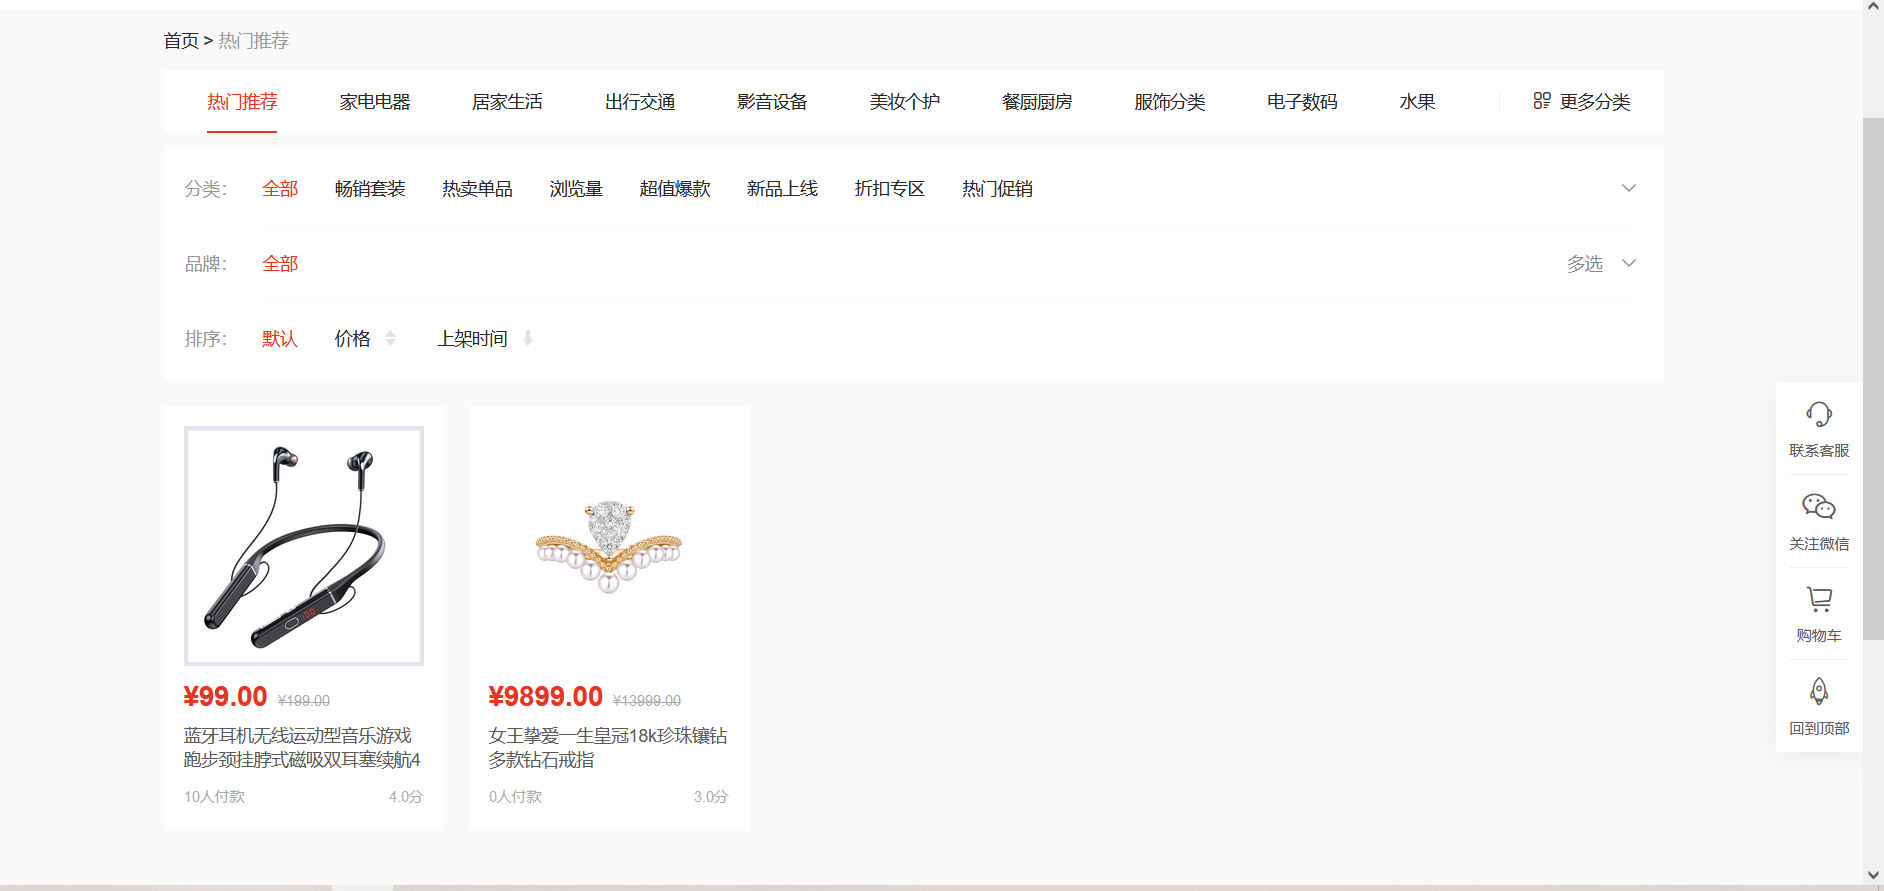
Task: Click the down arrow beside 上架时间
Action: [528, 339]
